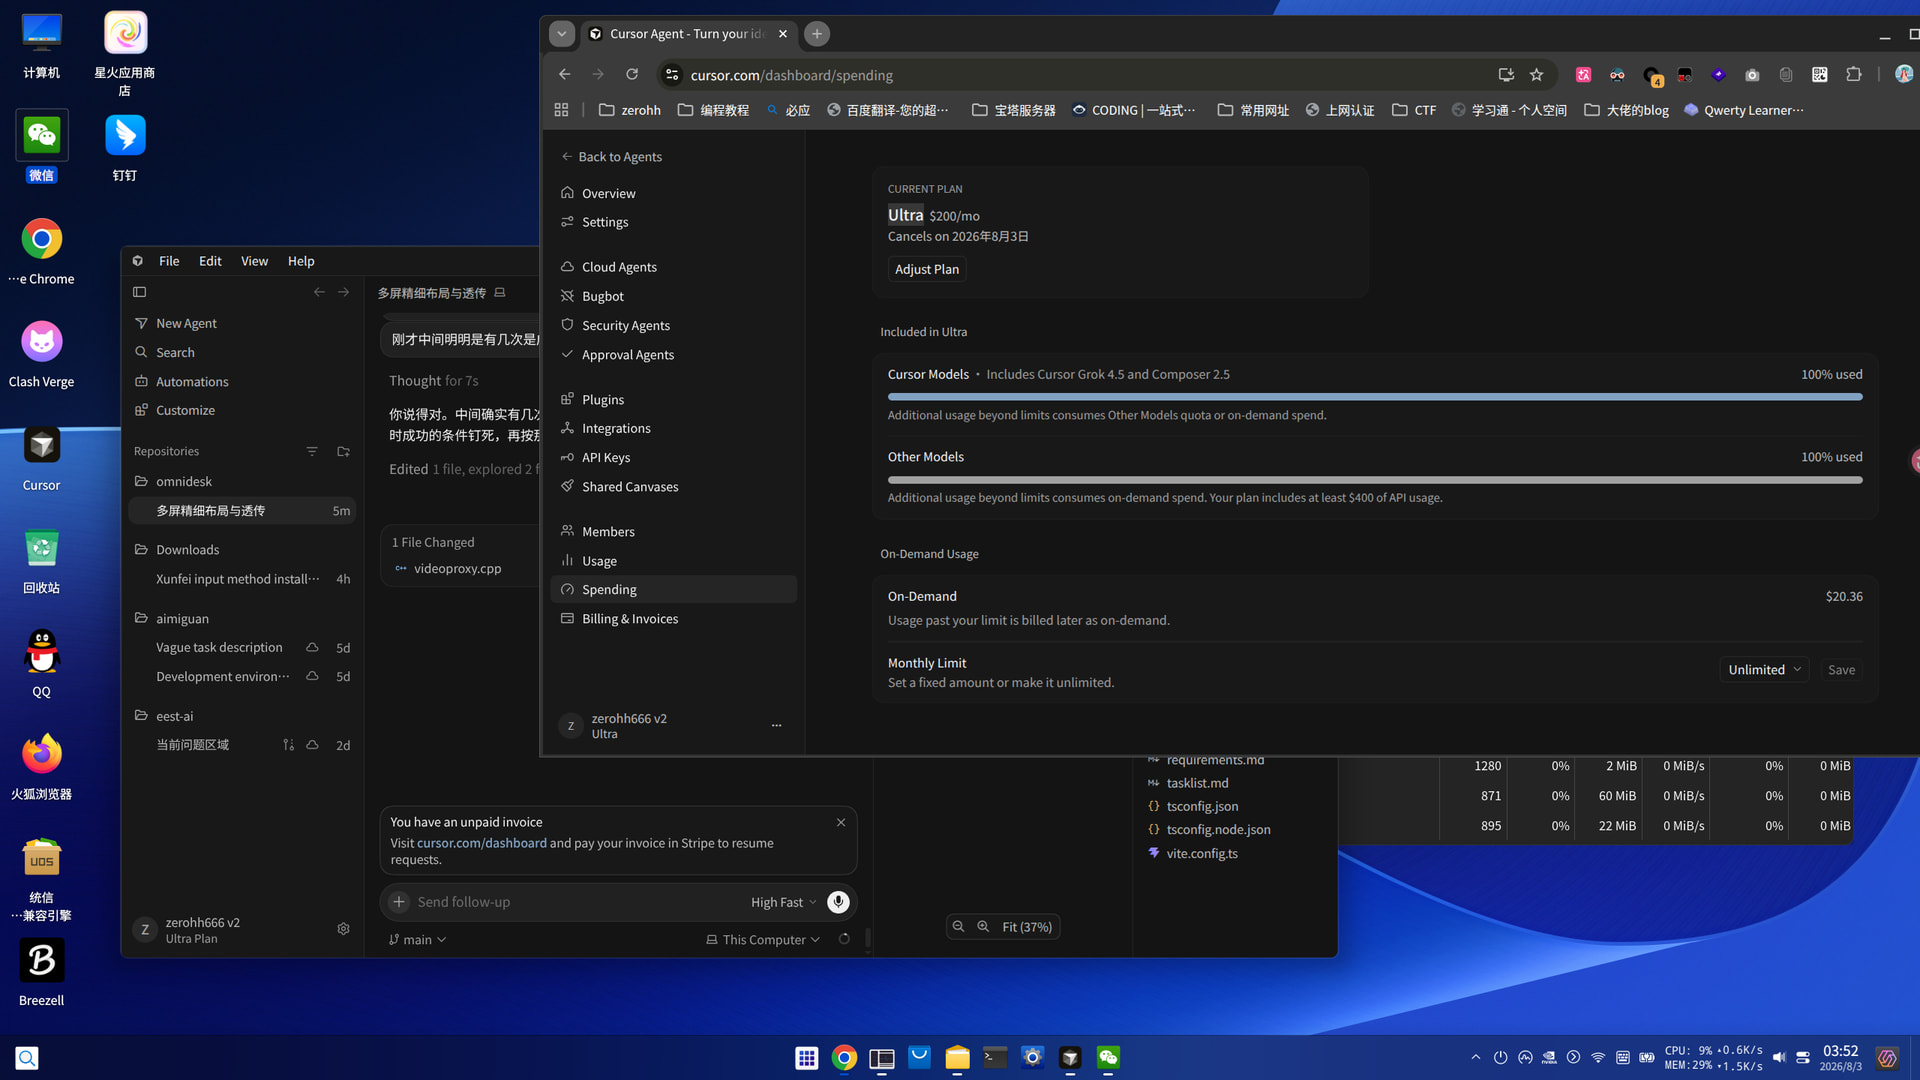The width and height of the screenshot is (1920, 1080).
Task: Open the main branch dropdown
Action: click(x=418, y=940)
